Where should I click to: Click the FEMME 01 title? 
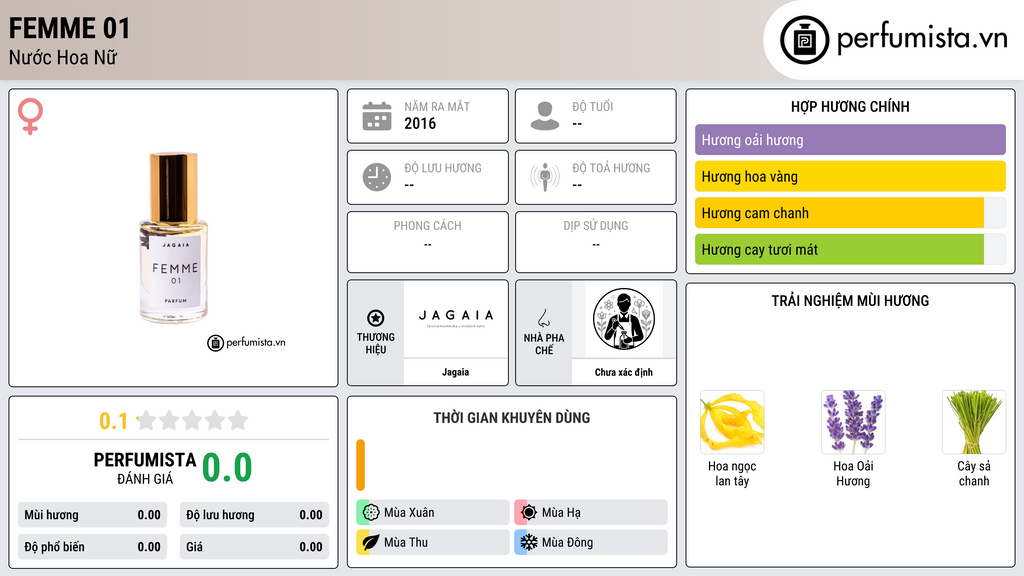pos(69,29)
